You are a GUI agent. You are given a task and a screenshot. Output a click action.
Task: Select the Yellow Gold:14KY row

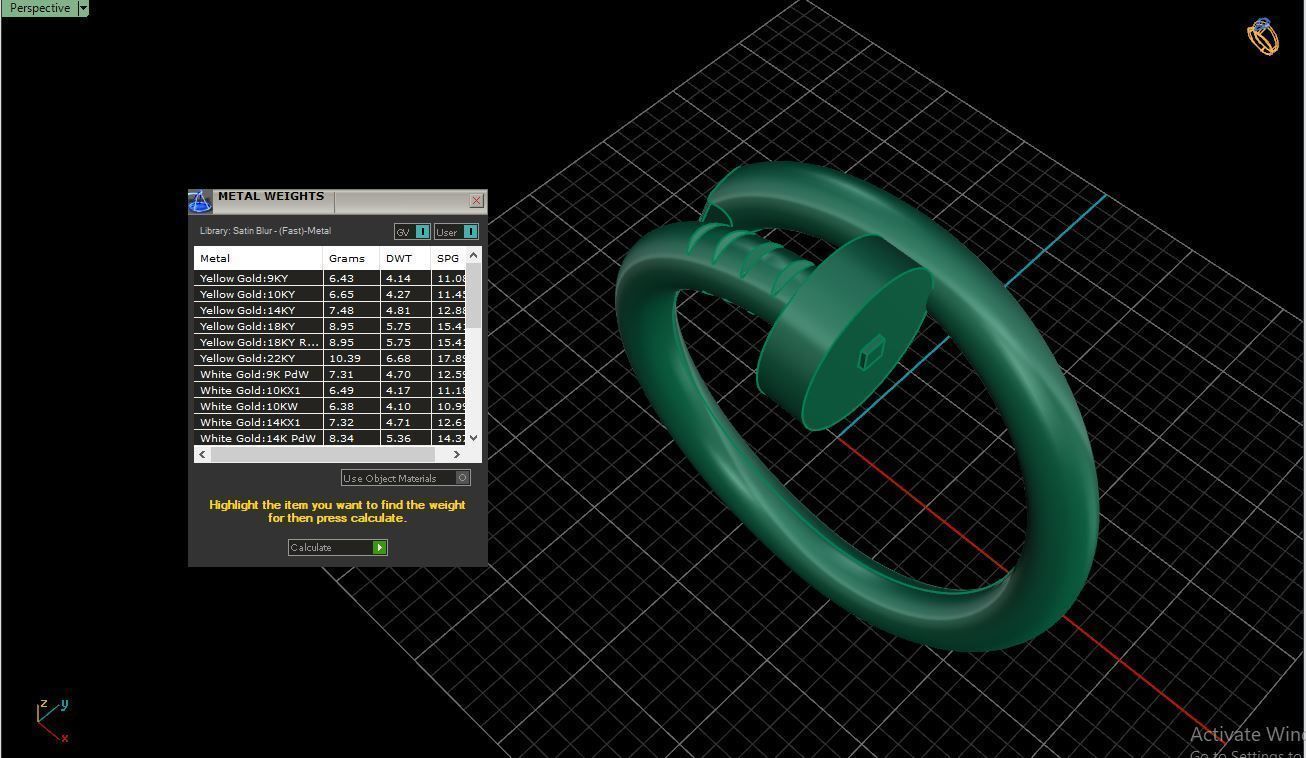(x=330, y=310)
